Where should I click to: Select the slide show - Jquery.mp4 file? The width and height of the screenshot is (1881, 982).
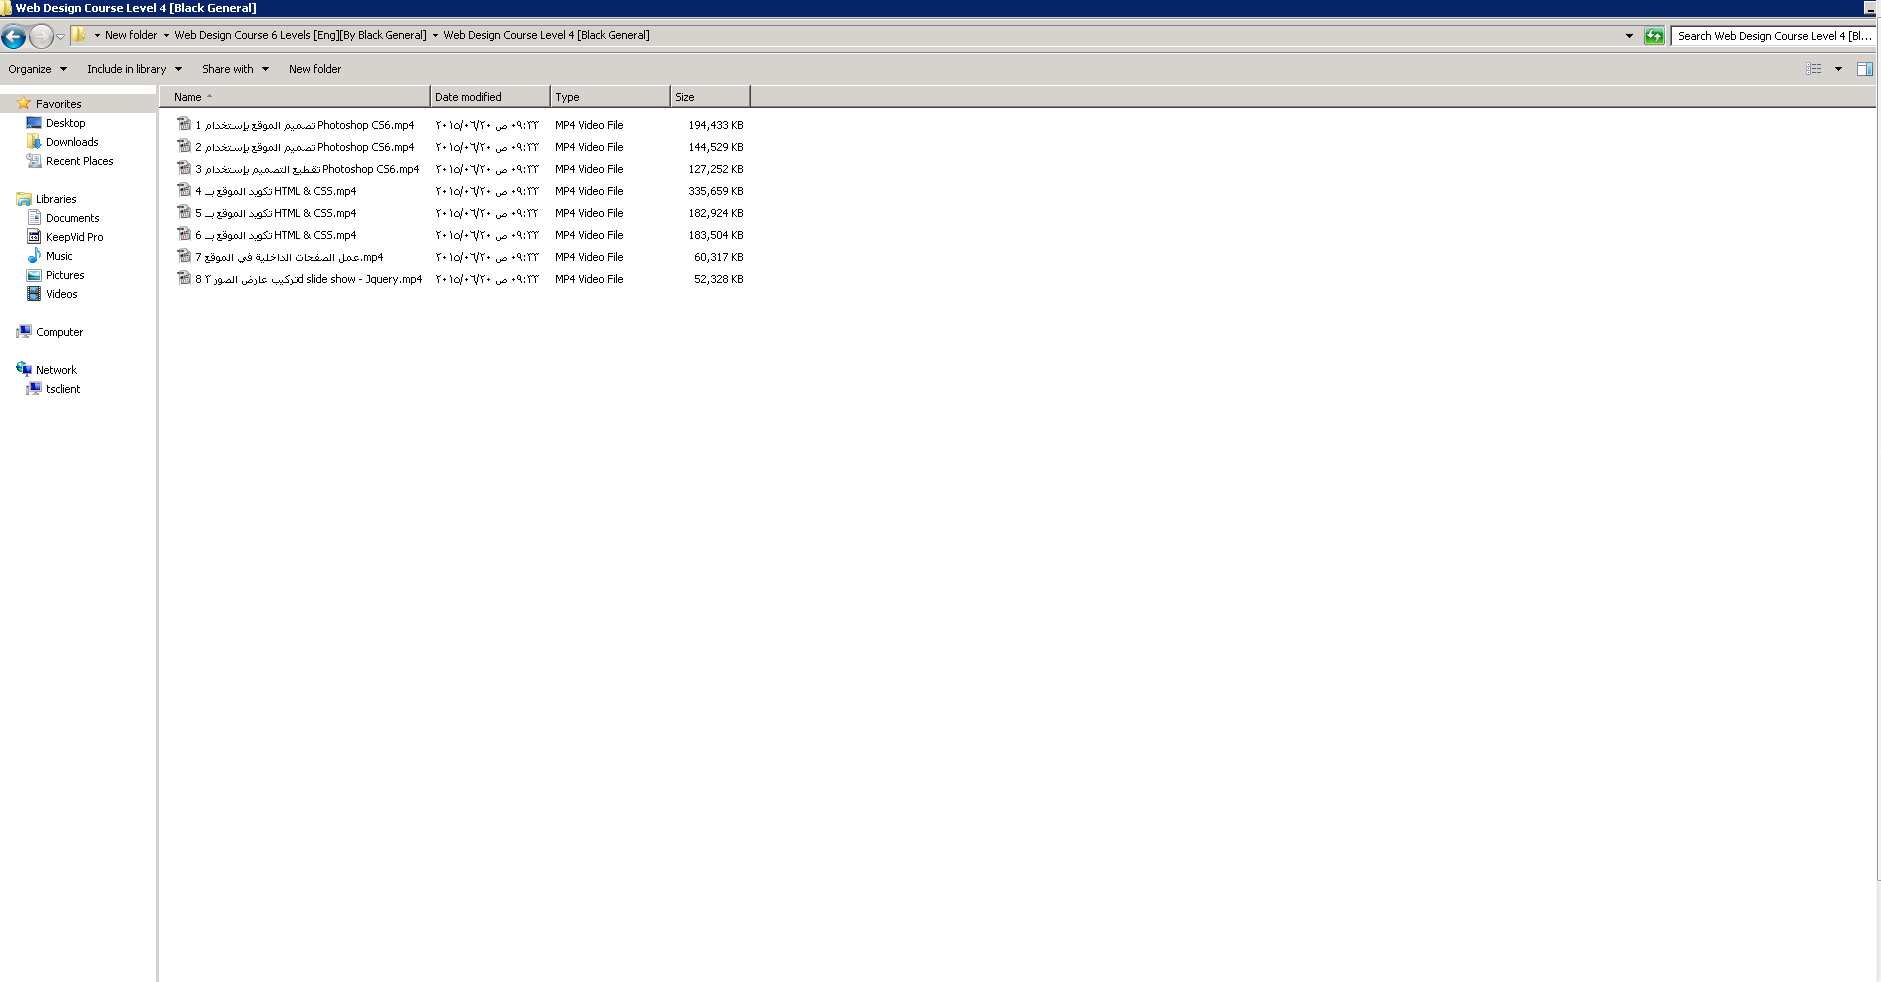308,279
